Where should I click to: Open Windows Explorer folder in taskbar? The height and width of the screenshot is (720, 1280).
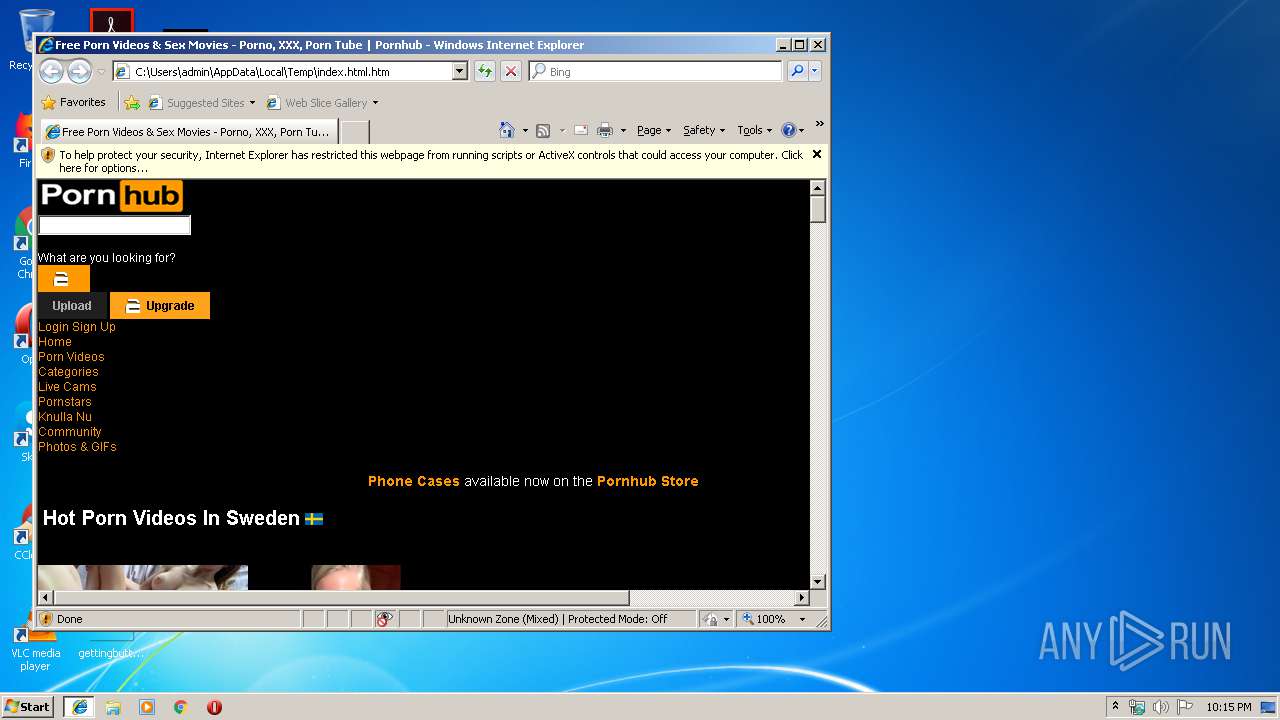113,707
